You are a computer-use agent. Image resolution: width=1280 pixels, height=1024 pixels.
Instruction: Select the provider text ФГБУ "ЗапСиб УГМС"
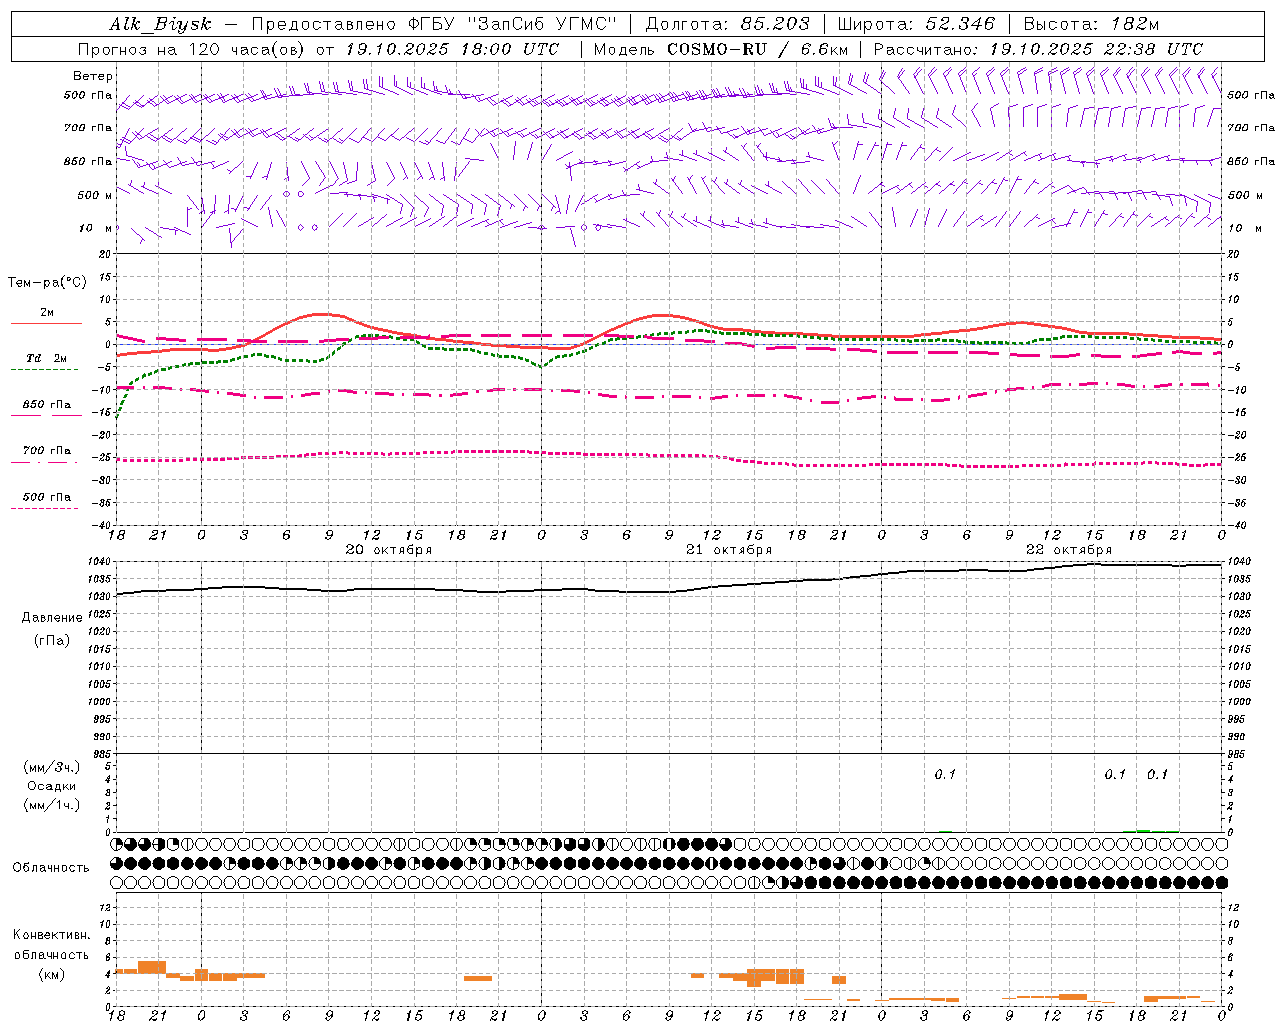[x=511, y=24]
